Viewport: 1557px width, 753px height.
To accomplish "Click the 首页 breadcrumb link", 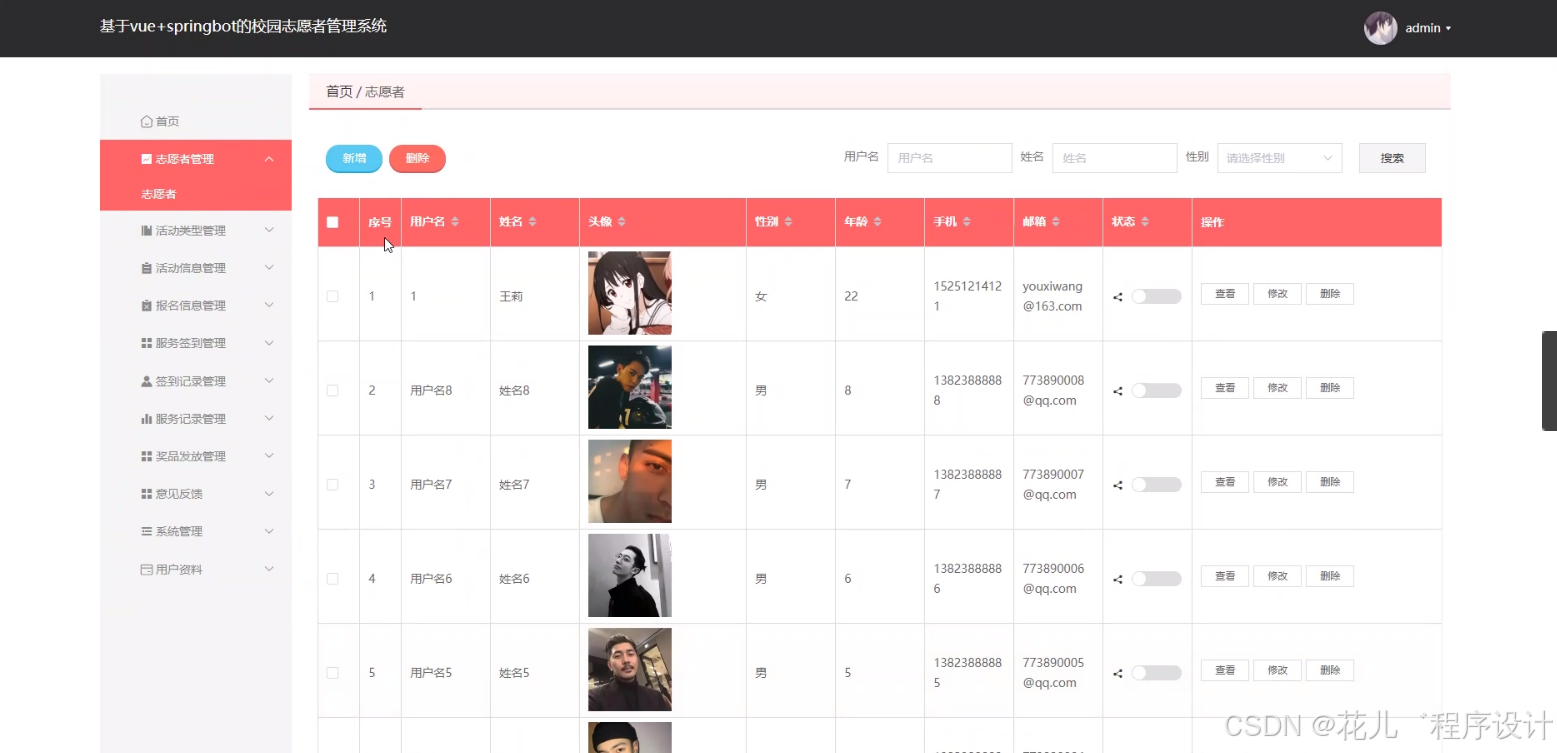I will pos(339,91).
